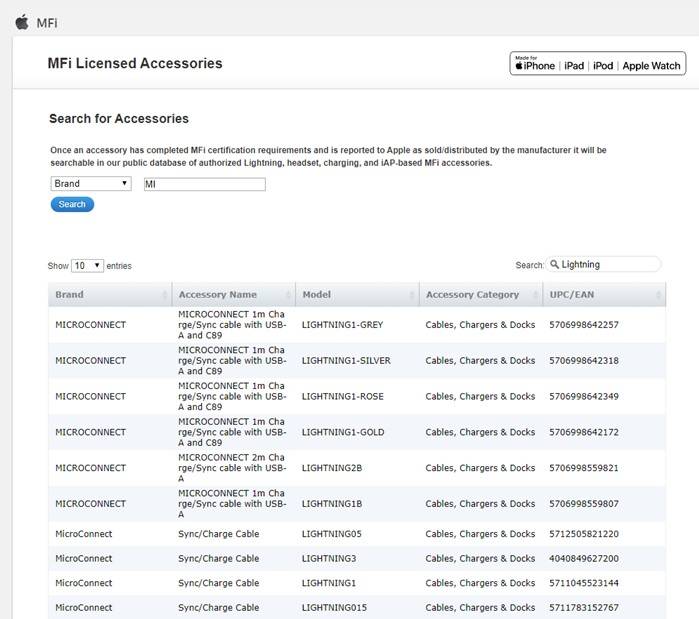
Task: Click MICROCONNECT brand in LIGHTNING1-GREY row
Action: coord(90,325)
